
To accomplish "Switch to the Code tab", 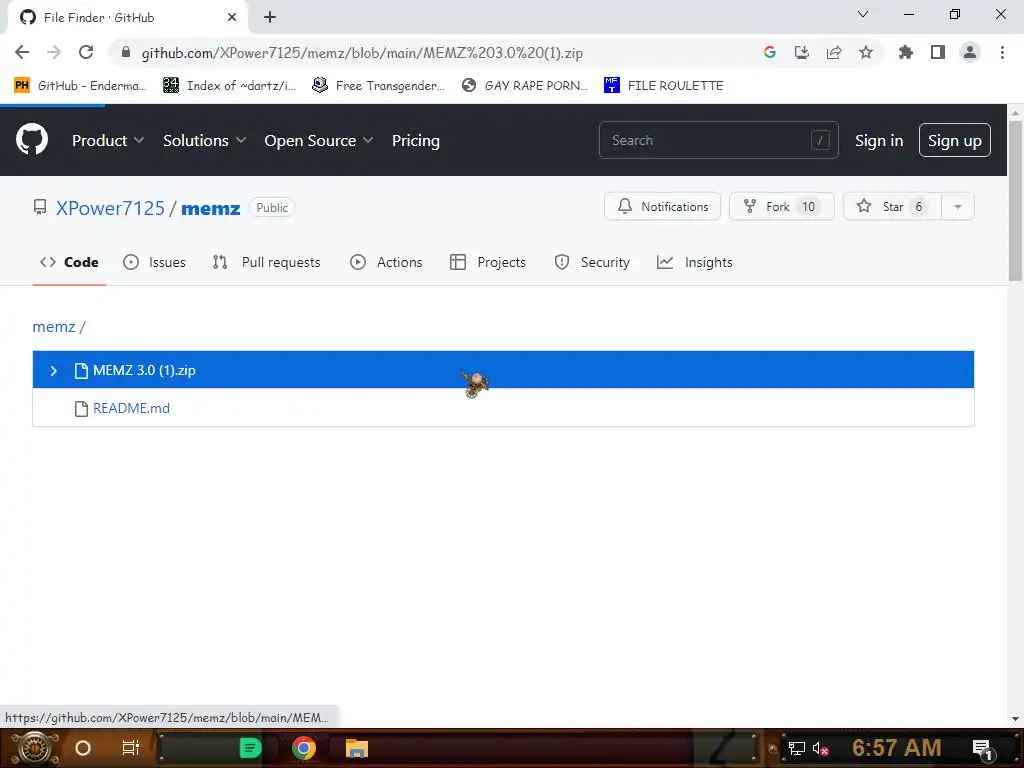I will (x=69, y=262).
